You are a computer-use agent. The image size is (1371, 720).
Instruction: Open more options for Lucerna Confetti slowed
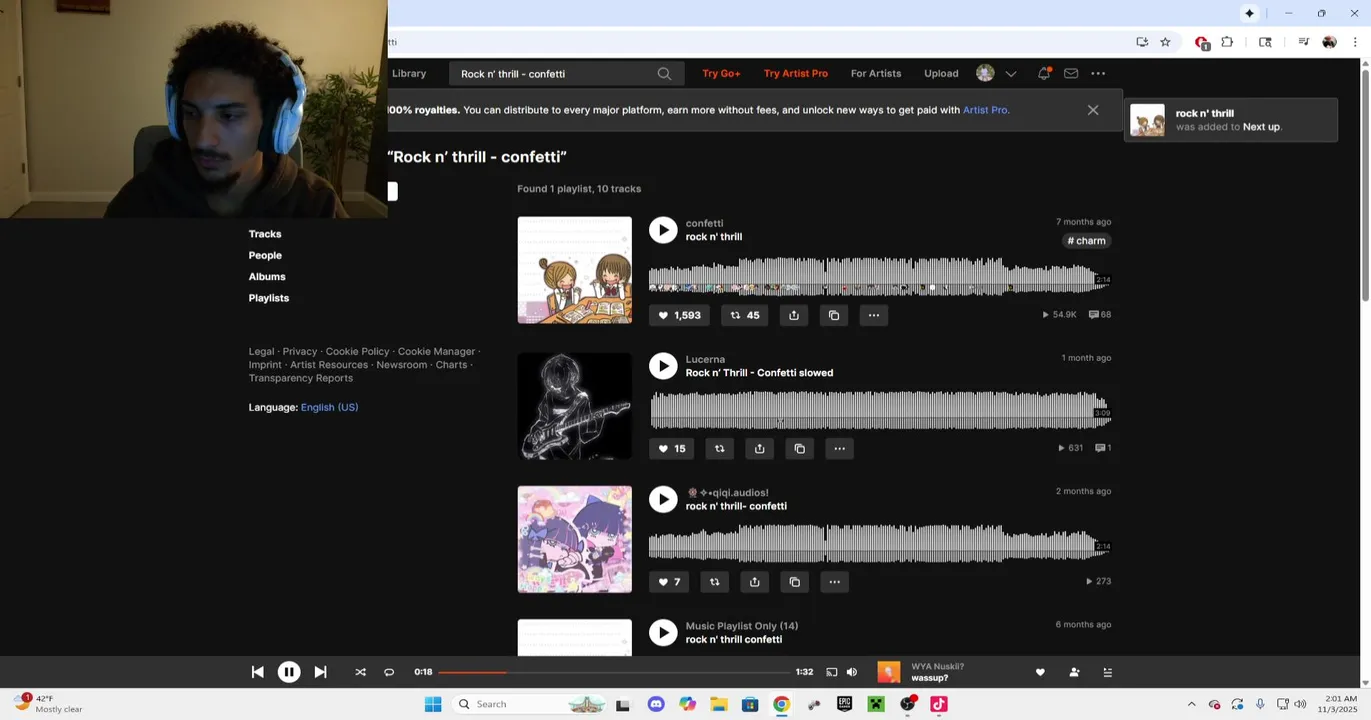(x=840, y=449)
